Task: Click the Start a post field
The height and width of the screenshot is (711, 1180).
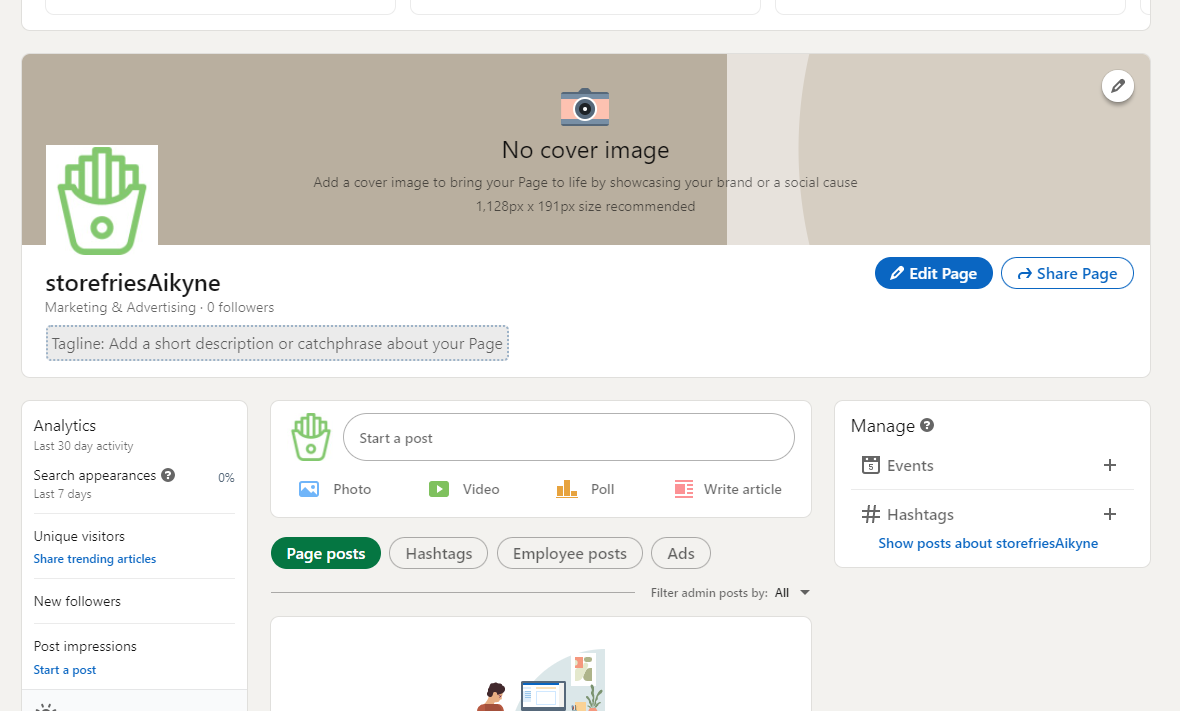Action: point(568,438)
